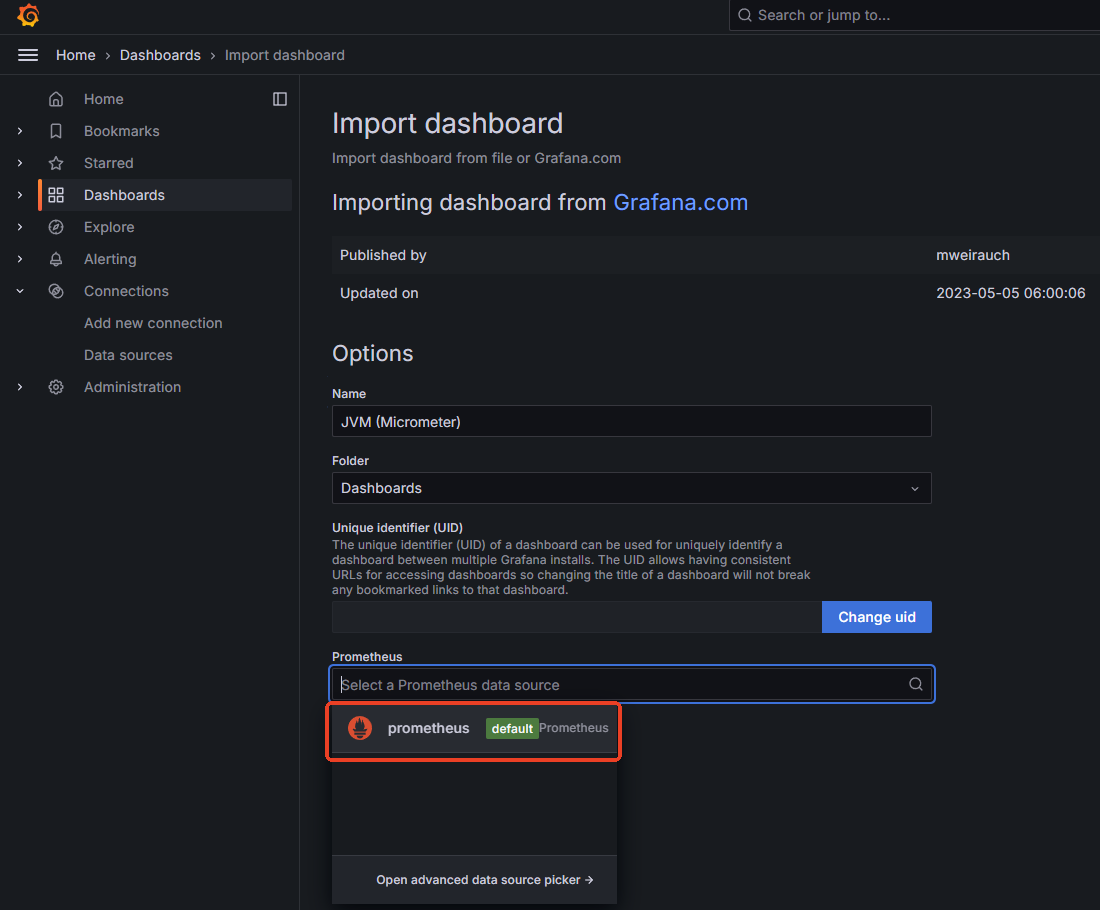Click the Starred star icon
This screenshot has height=910, width=1100.
56,163
